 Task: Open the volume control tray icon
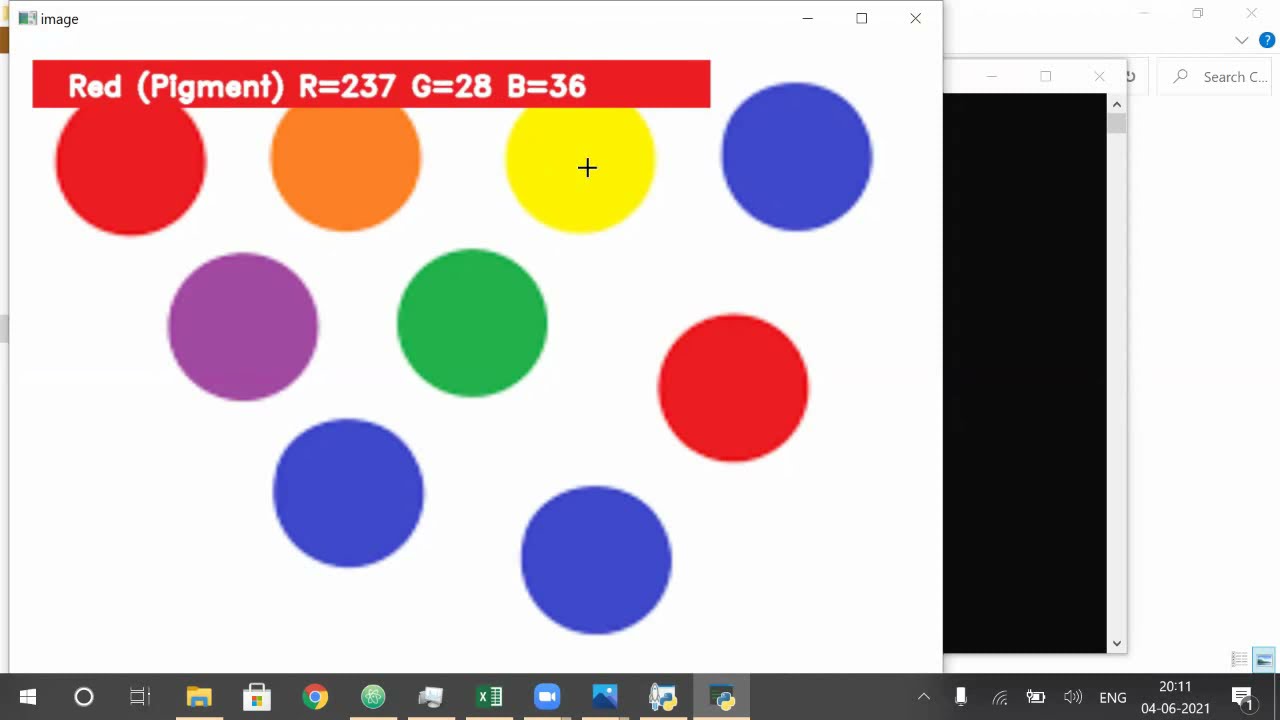(1073, 697)
